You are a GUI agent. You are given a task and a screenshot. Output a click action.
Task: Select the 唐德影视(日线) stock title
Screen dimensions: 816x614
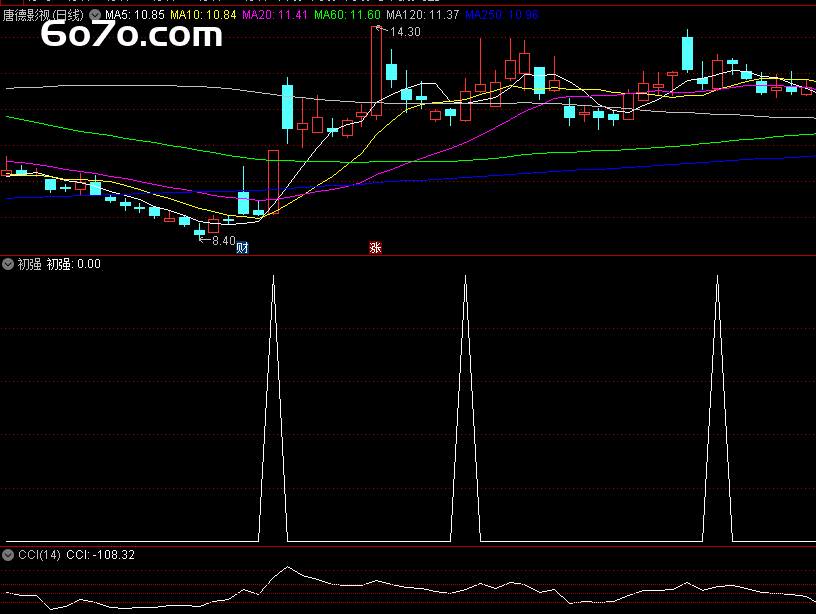pos(43,15)
